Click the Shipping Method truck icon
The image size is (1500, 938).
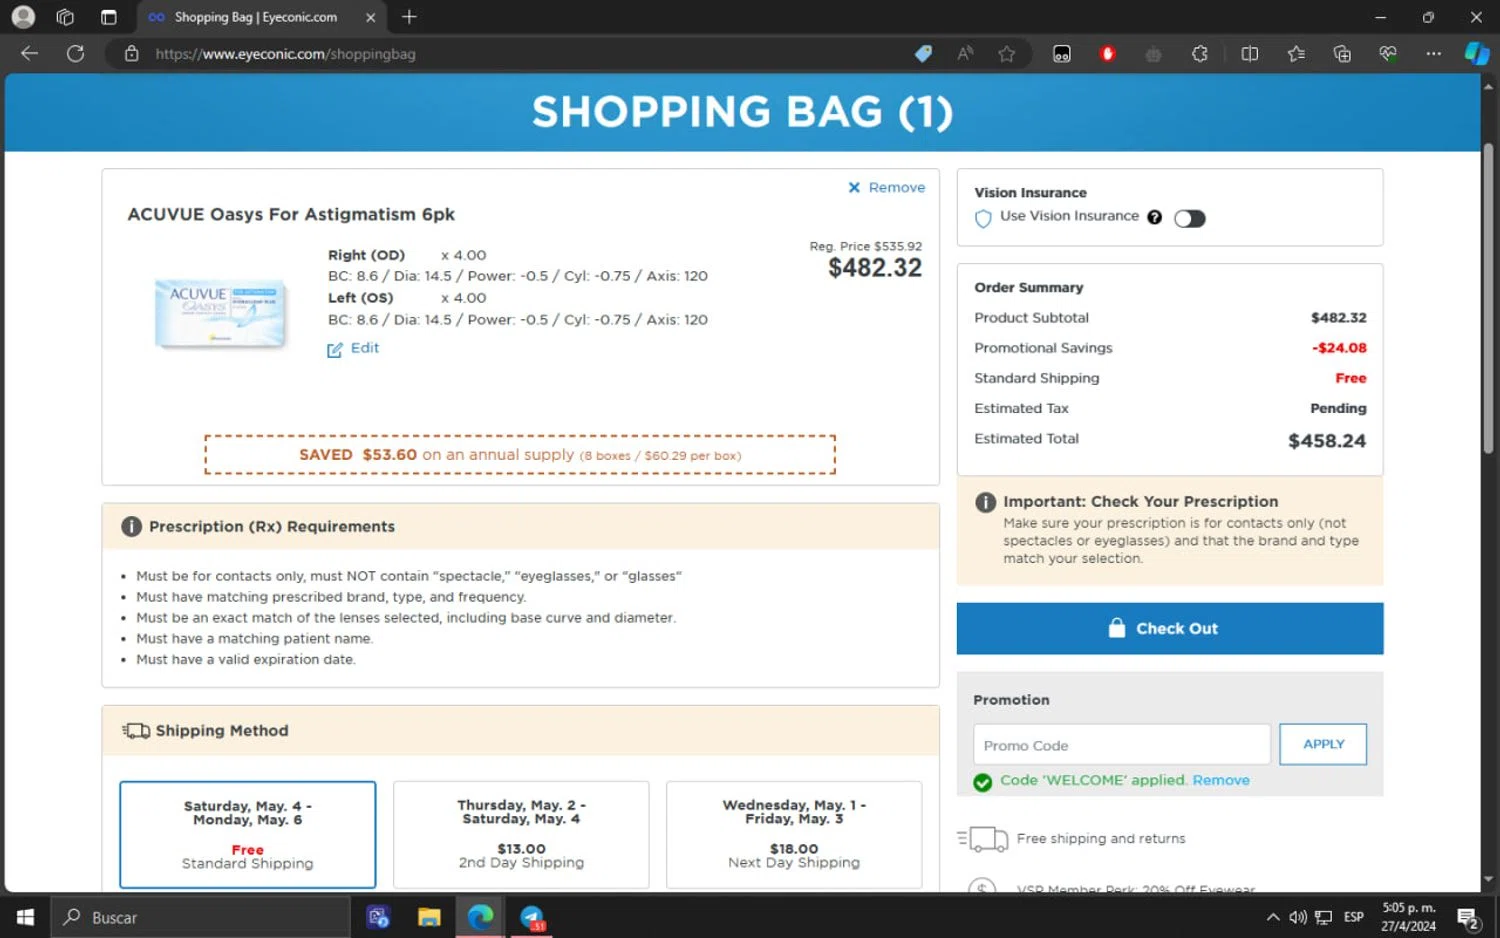point(136,731)
